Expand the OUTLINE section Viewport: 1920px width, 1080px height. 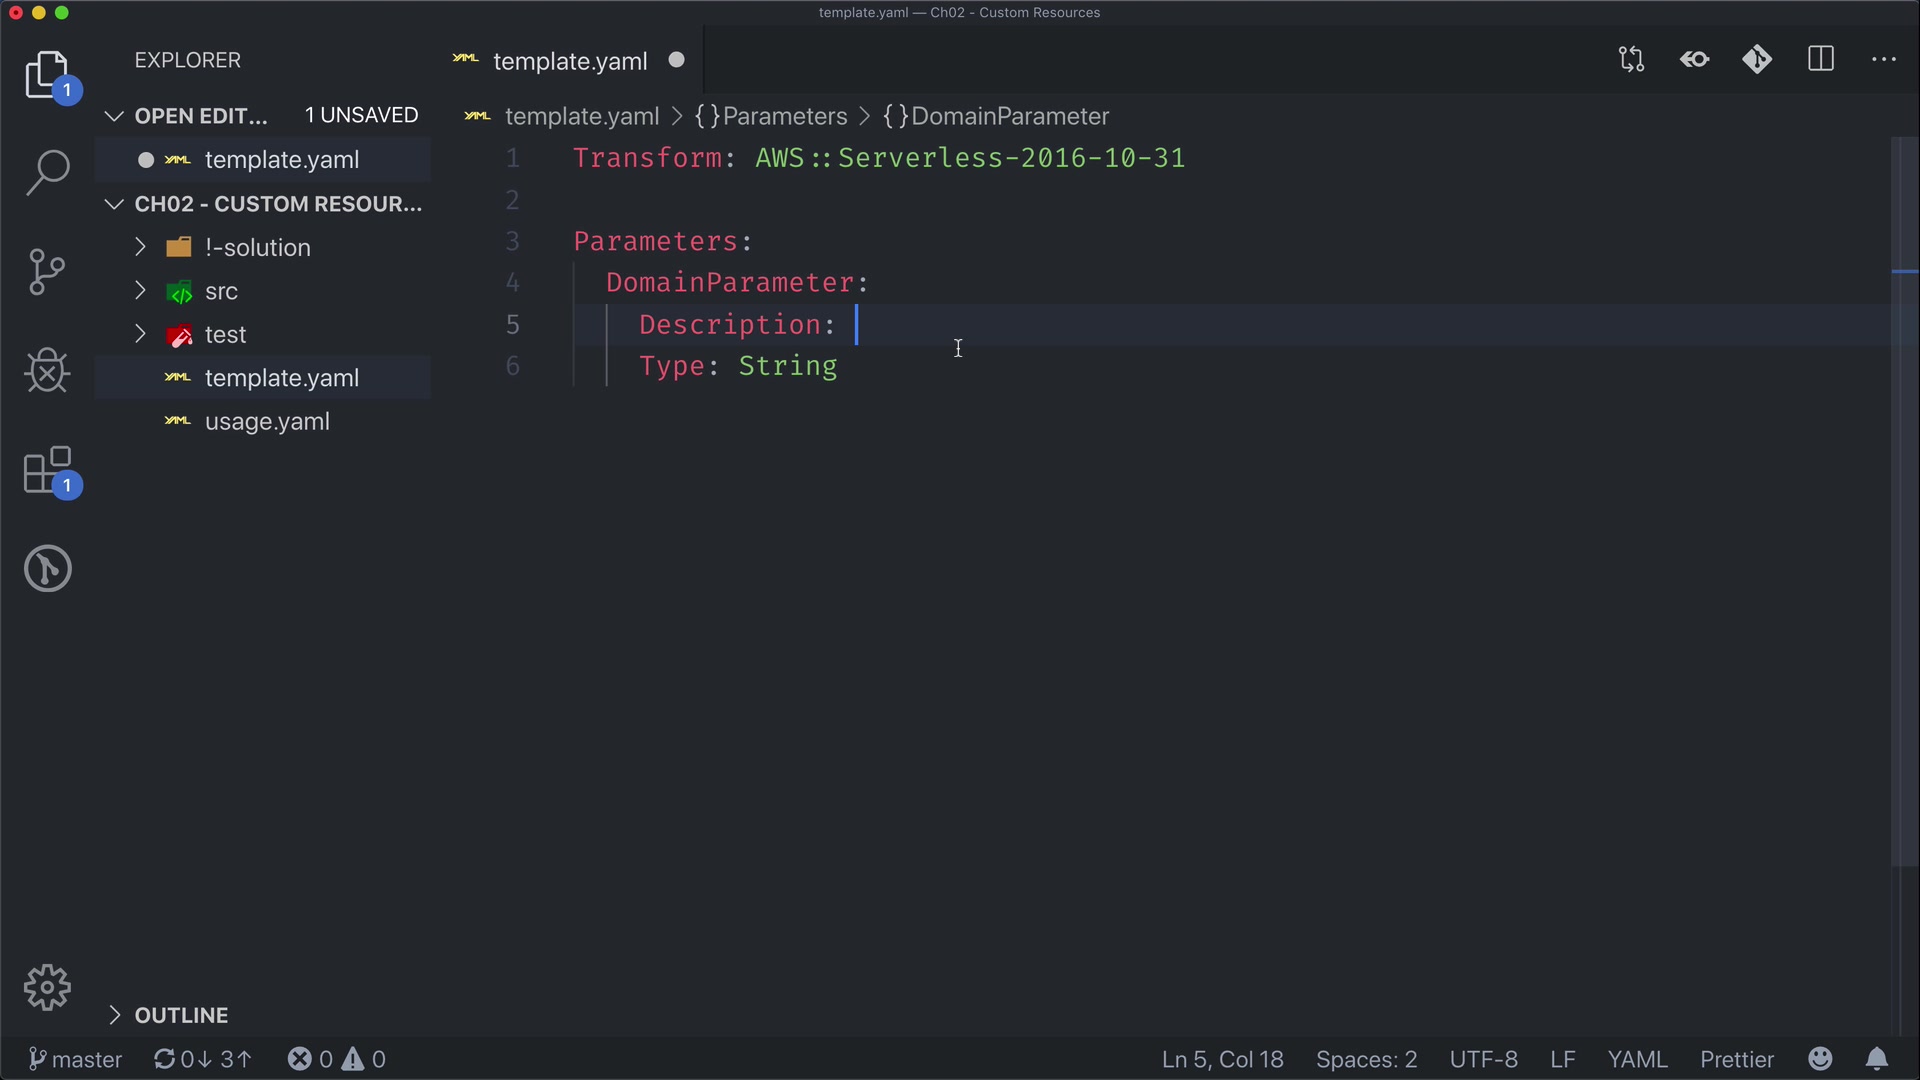pyautogui.click(x=181, y=1015)
